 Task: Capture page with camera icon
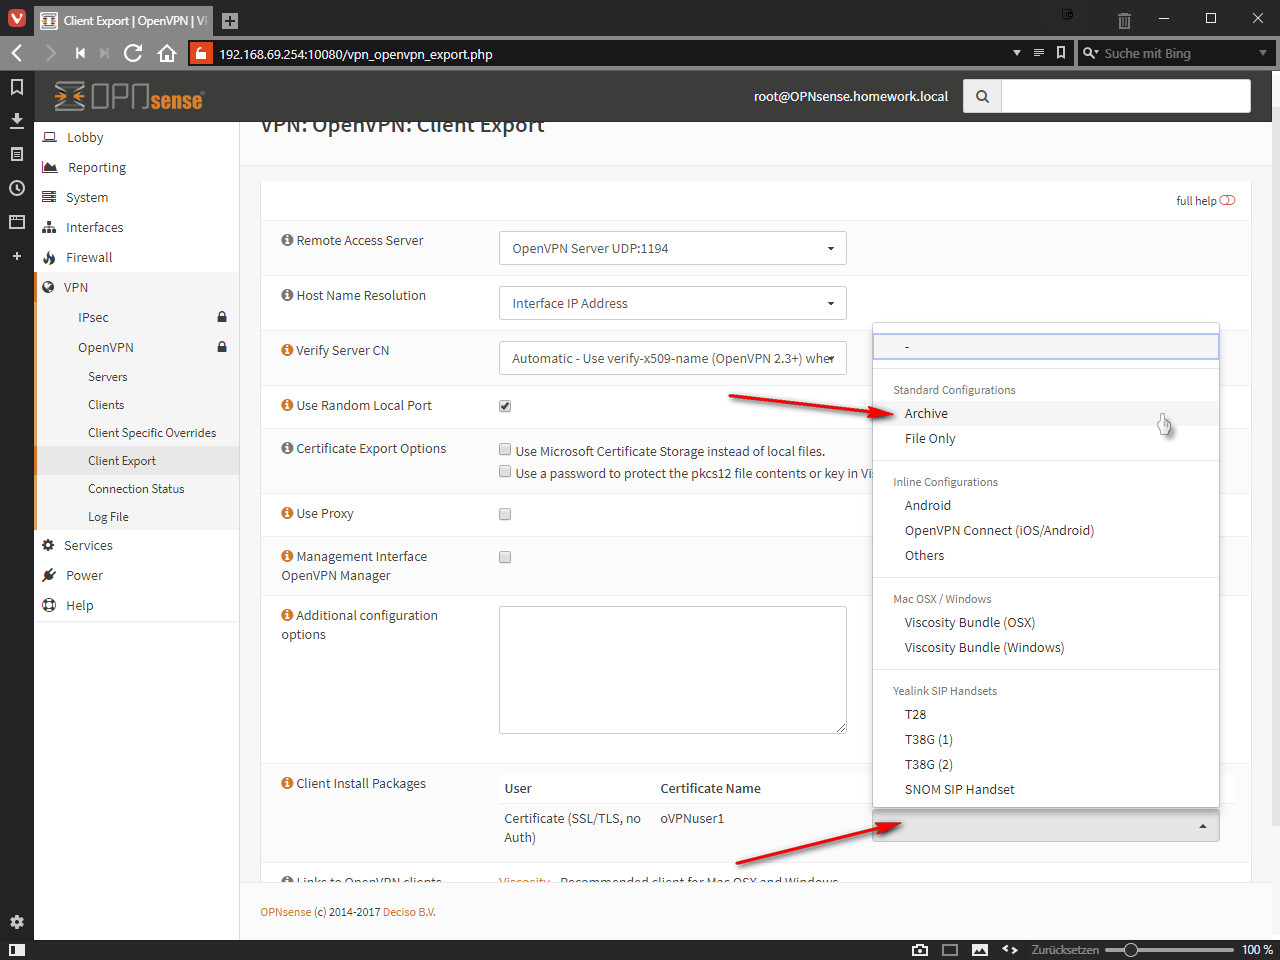(x=920, y=950)
